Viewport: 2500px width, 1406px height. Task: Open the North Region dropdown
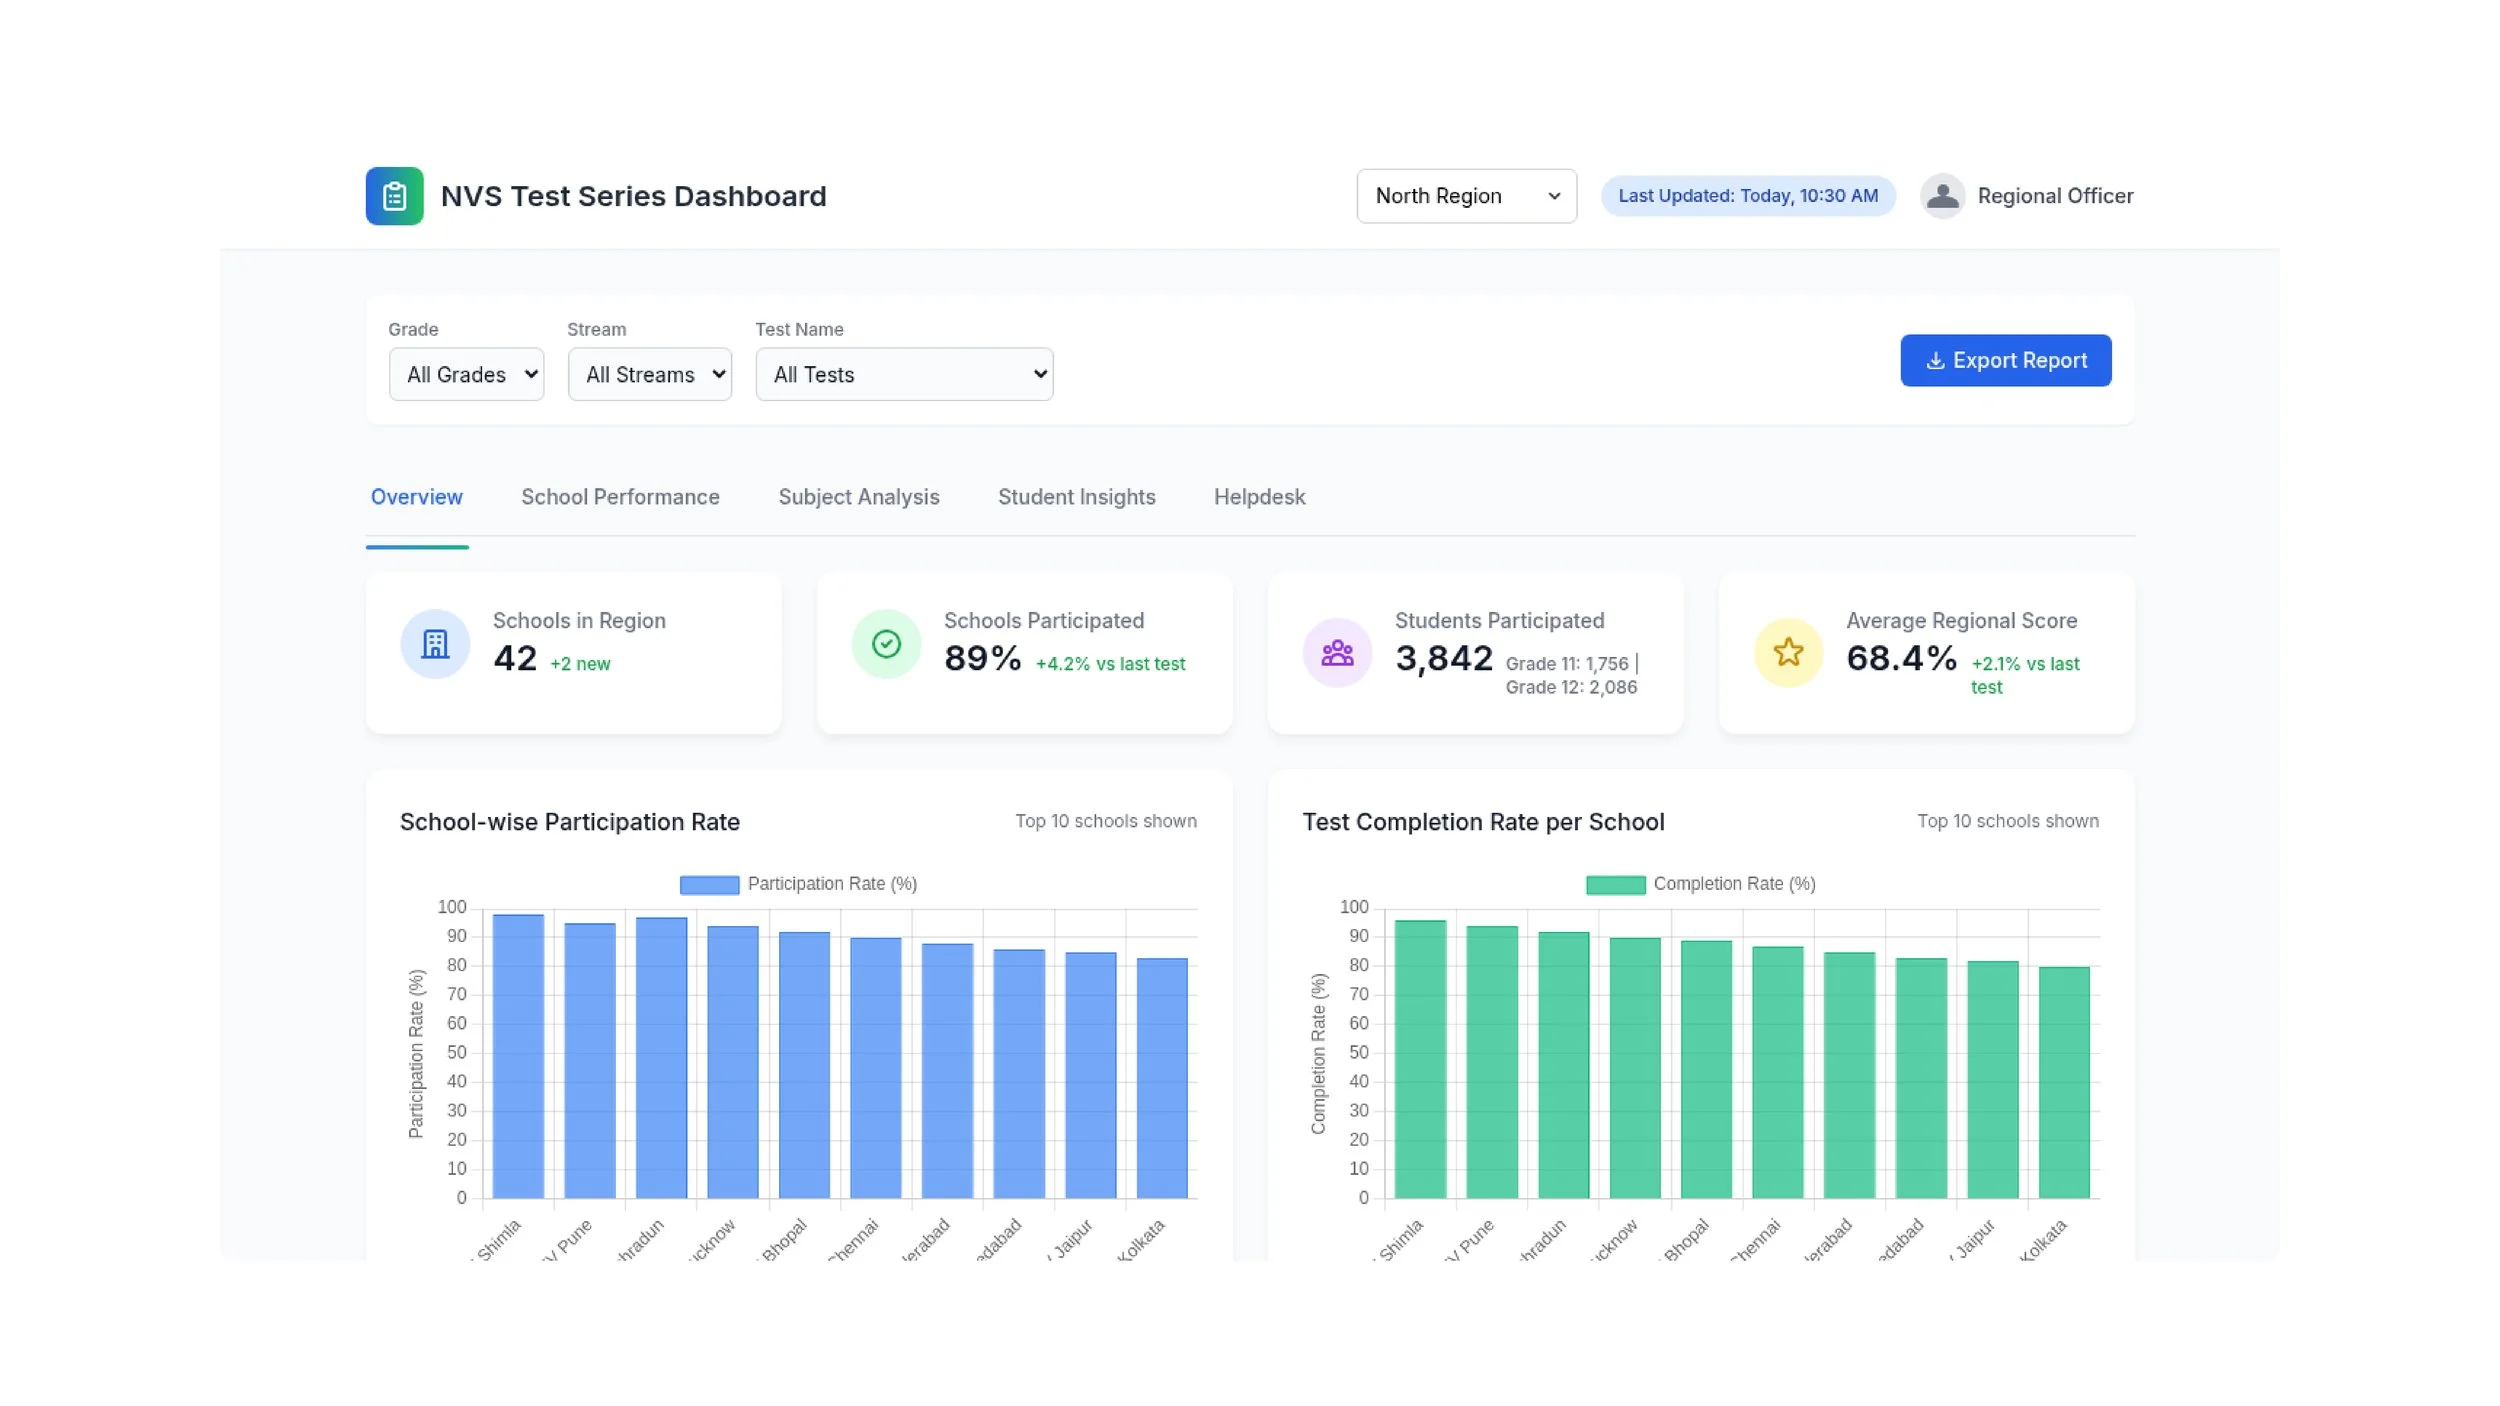pos(1466,196)
